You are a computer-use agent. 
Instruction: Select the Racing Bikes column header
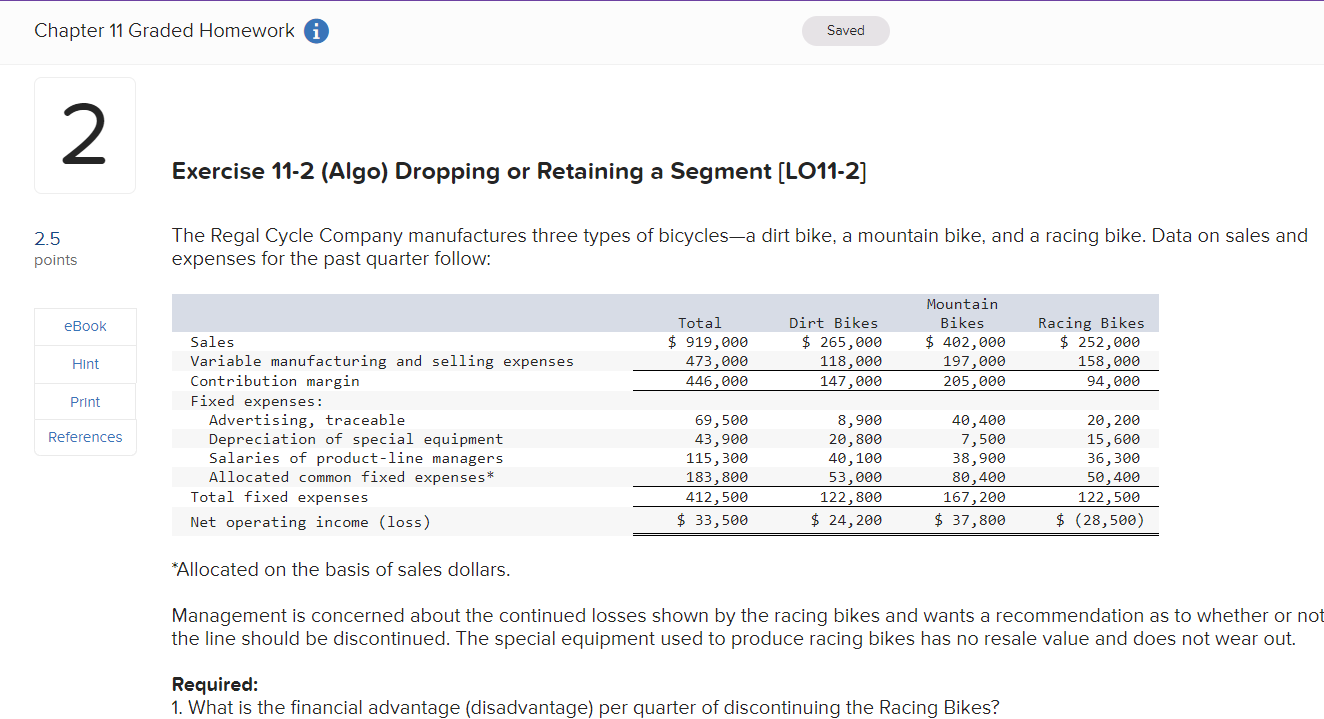[1091, 322]
